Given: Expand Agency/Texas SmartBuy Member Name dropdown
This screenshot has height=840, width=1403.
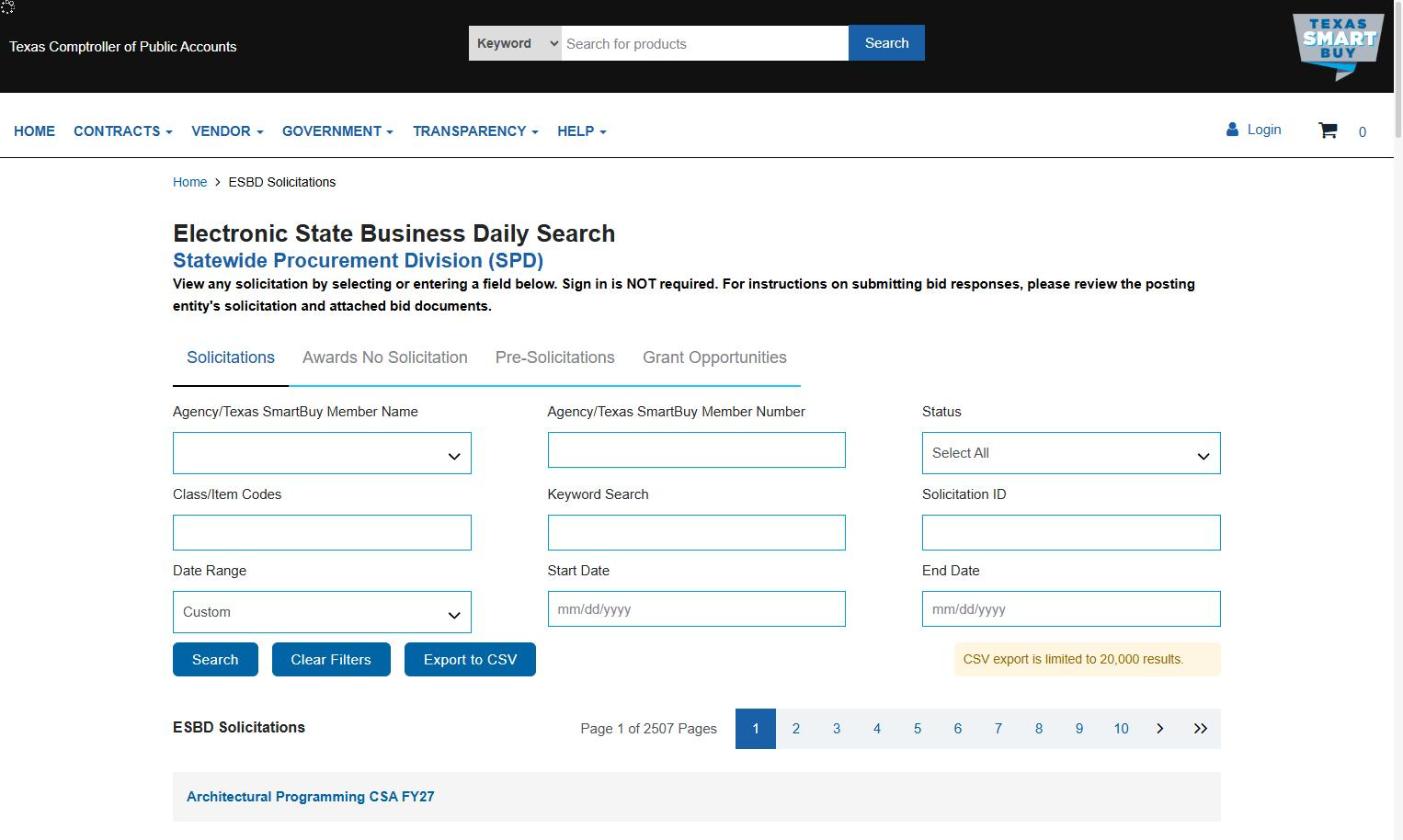Looking at the screenshot, I should coord(322,453).
